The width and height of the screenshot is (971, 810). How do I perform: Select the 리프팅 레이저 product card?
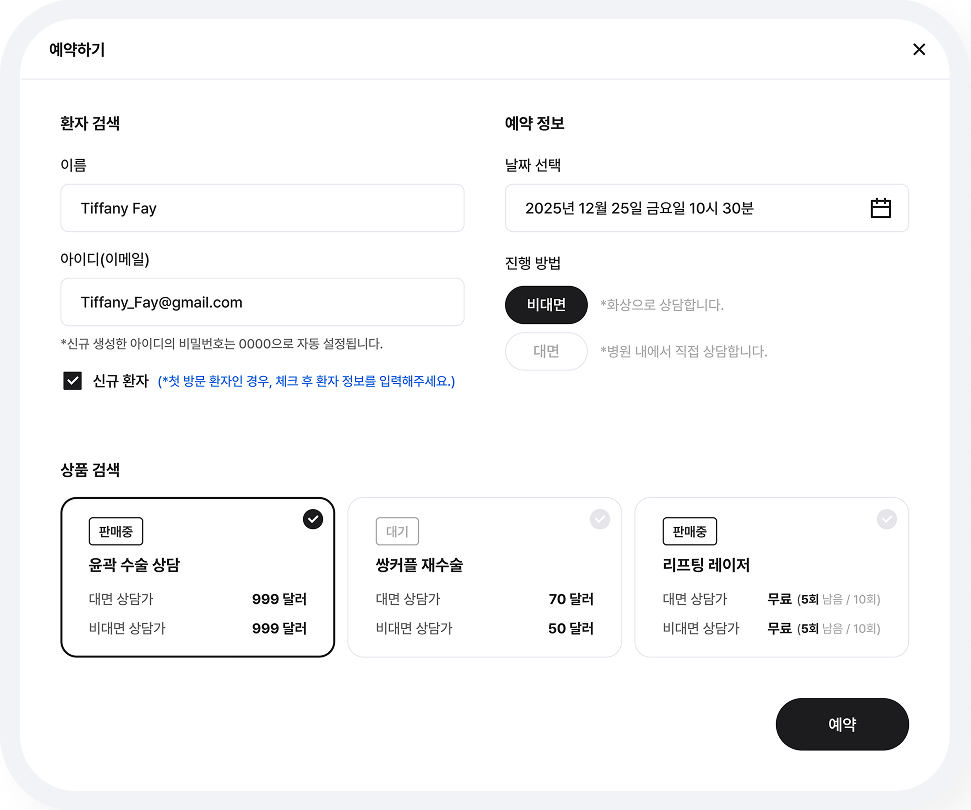771,577
